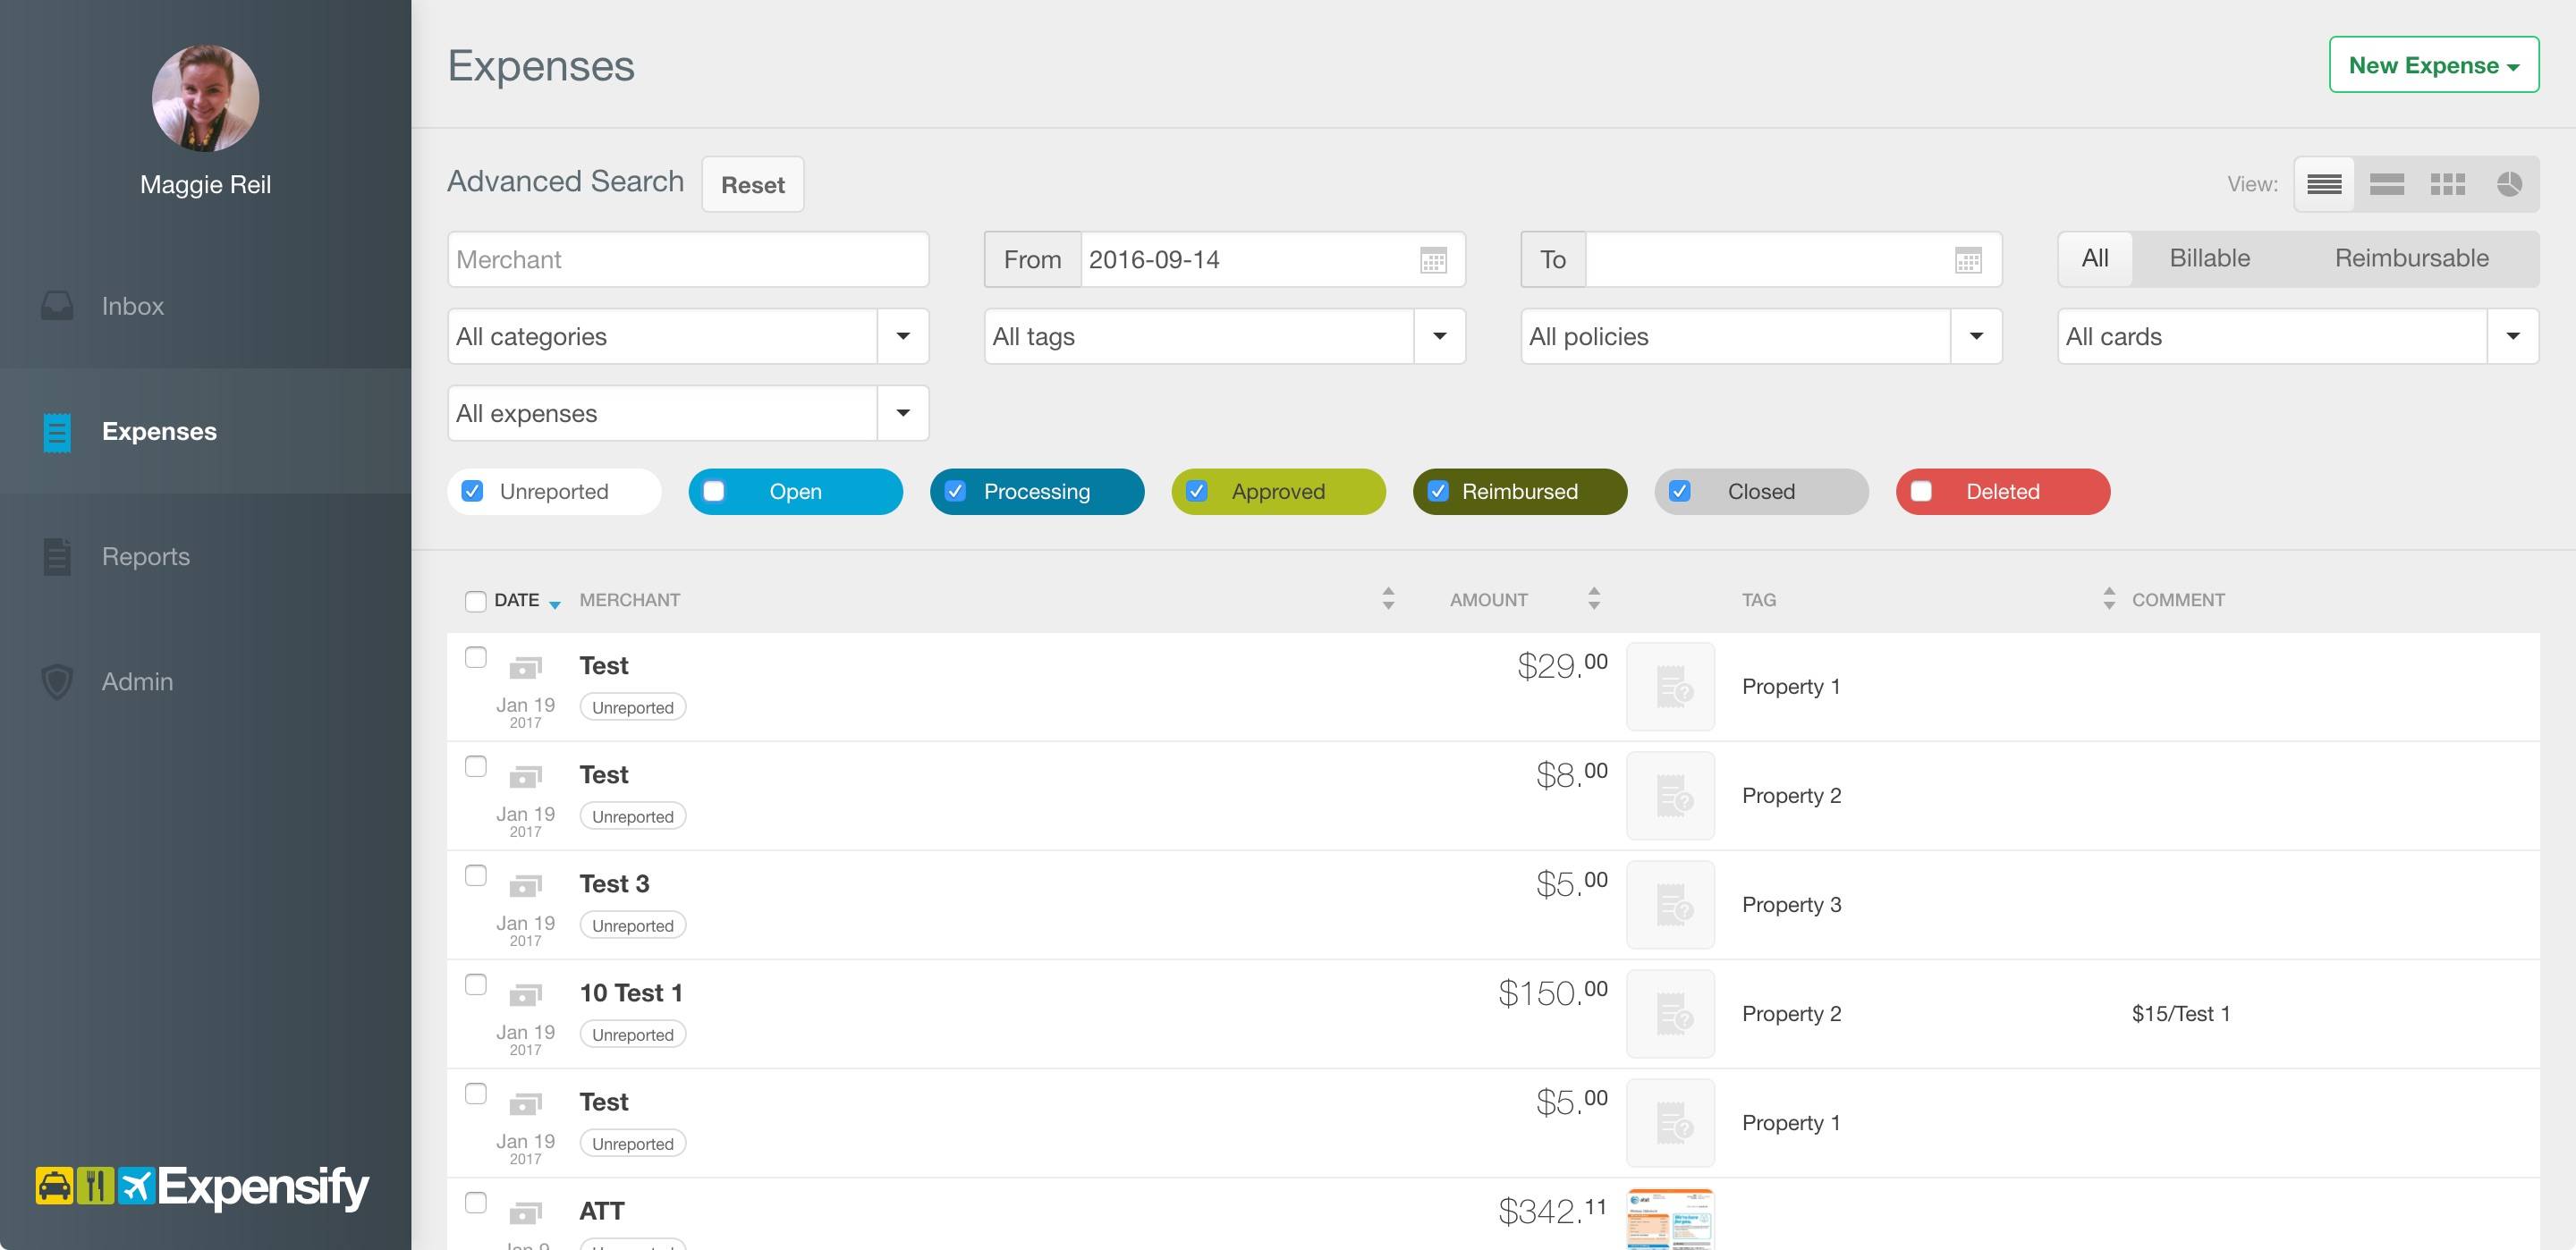Click the Admin sidebar icon
Screen dimensions: 2576x1250
pyautogui.click(x=55, y=680)
